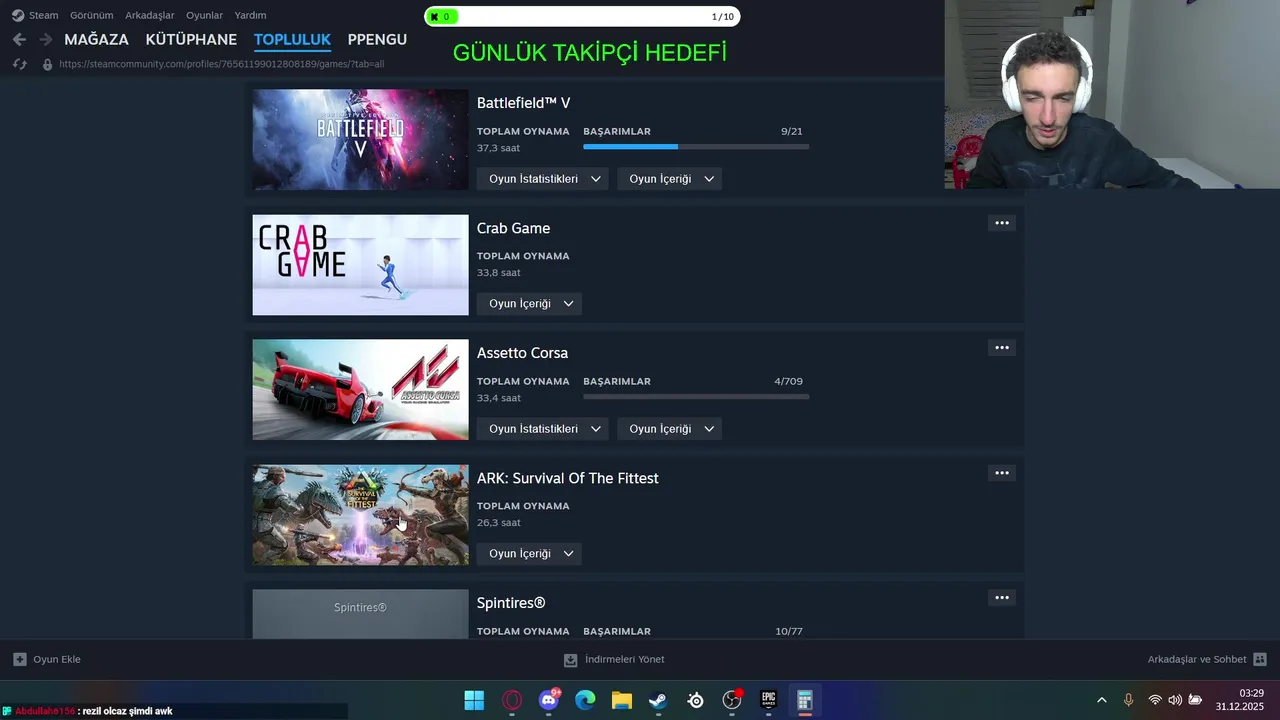1280x720 pixels.
Task: Go forward with the Steam forward arrow
Action: pyautogui.click(x=45, y=39)
